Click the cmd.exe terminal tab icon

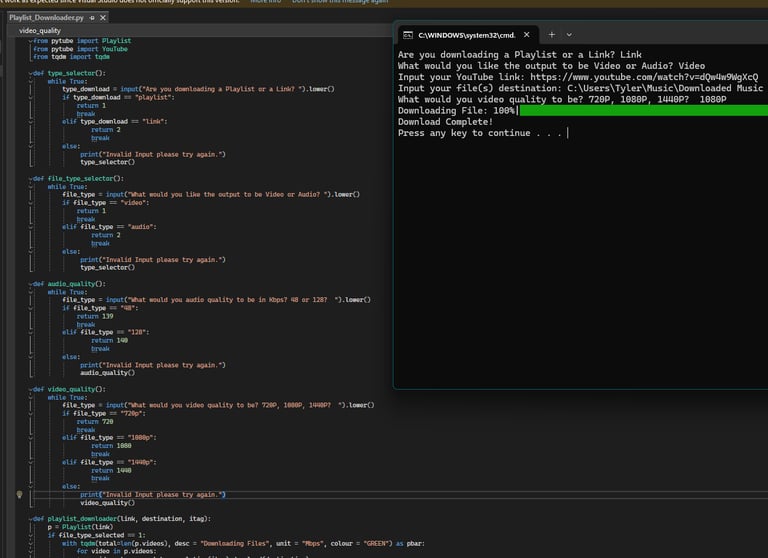[408, 35]
